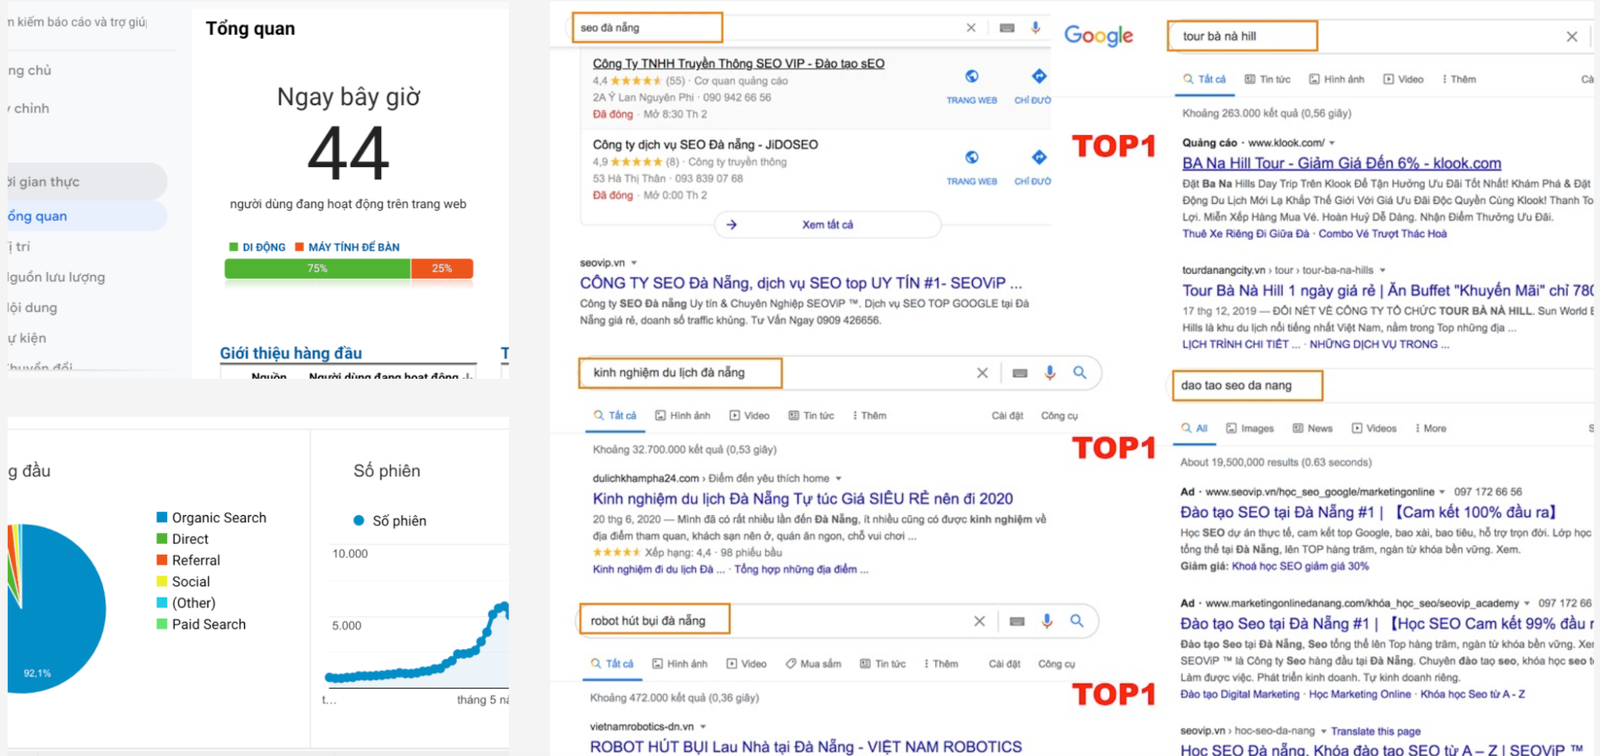Open 'Nguồn lưu lượng' in Analytics sidebar
Screen dimensions: 1600x756
56,277
